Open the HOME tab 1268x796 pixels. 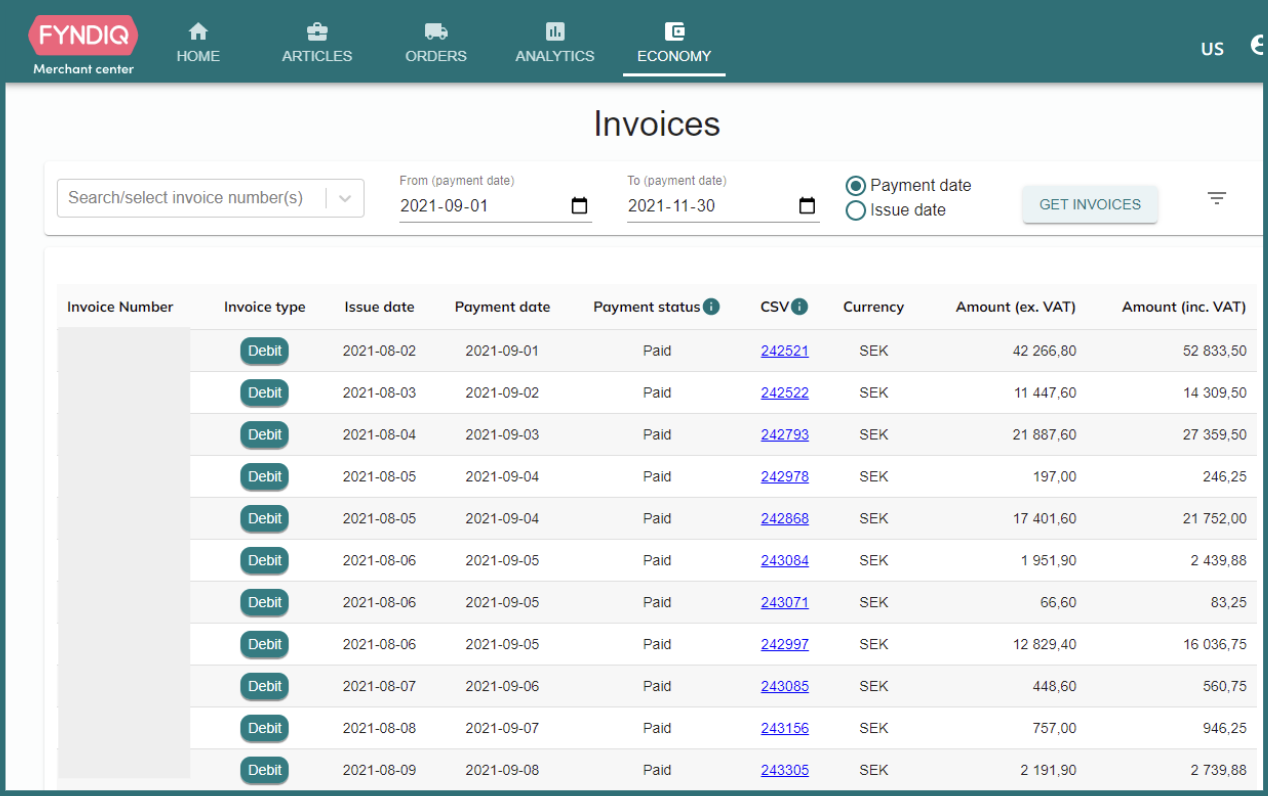[x=198, y=44]
